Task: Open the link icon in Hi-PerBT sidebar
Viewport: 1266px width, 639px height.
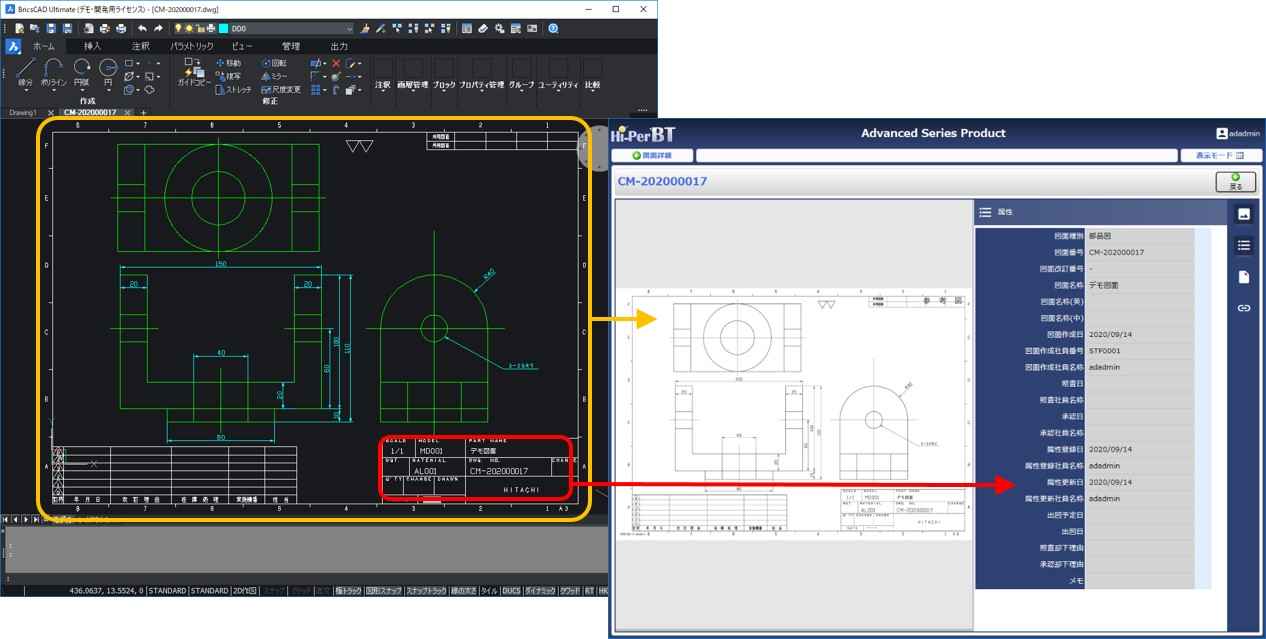Action: [1244, 308]
